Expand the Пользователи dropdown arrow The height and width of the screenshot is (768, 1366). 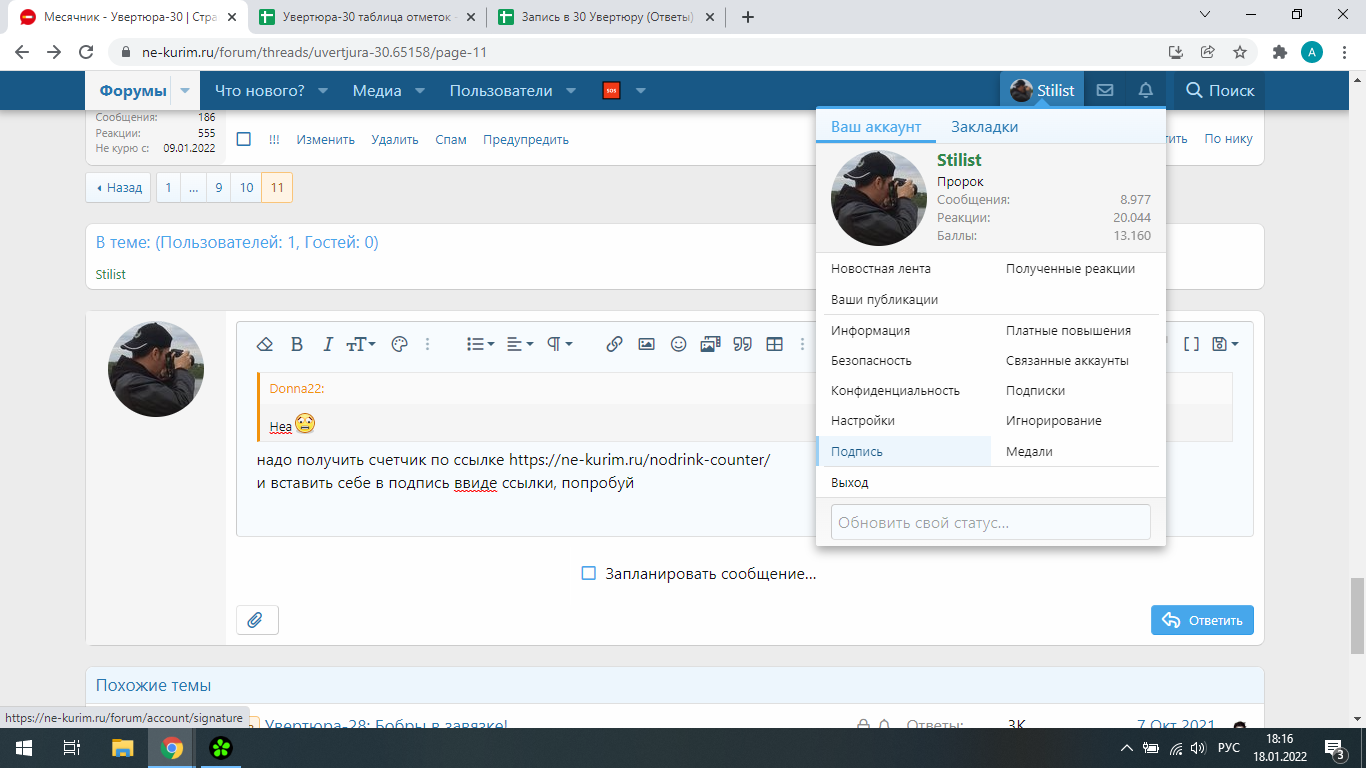point(571,91)
